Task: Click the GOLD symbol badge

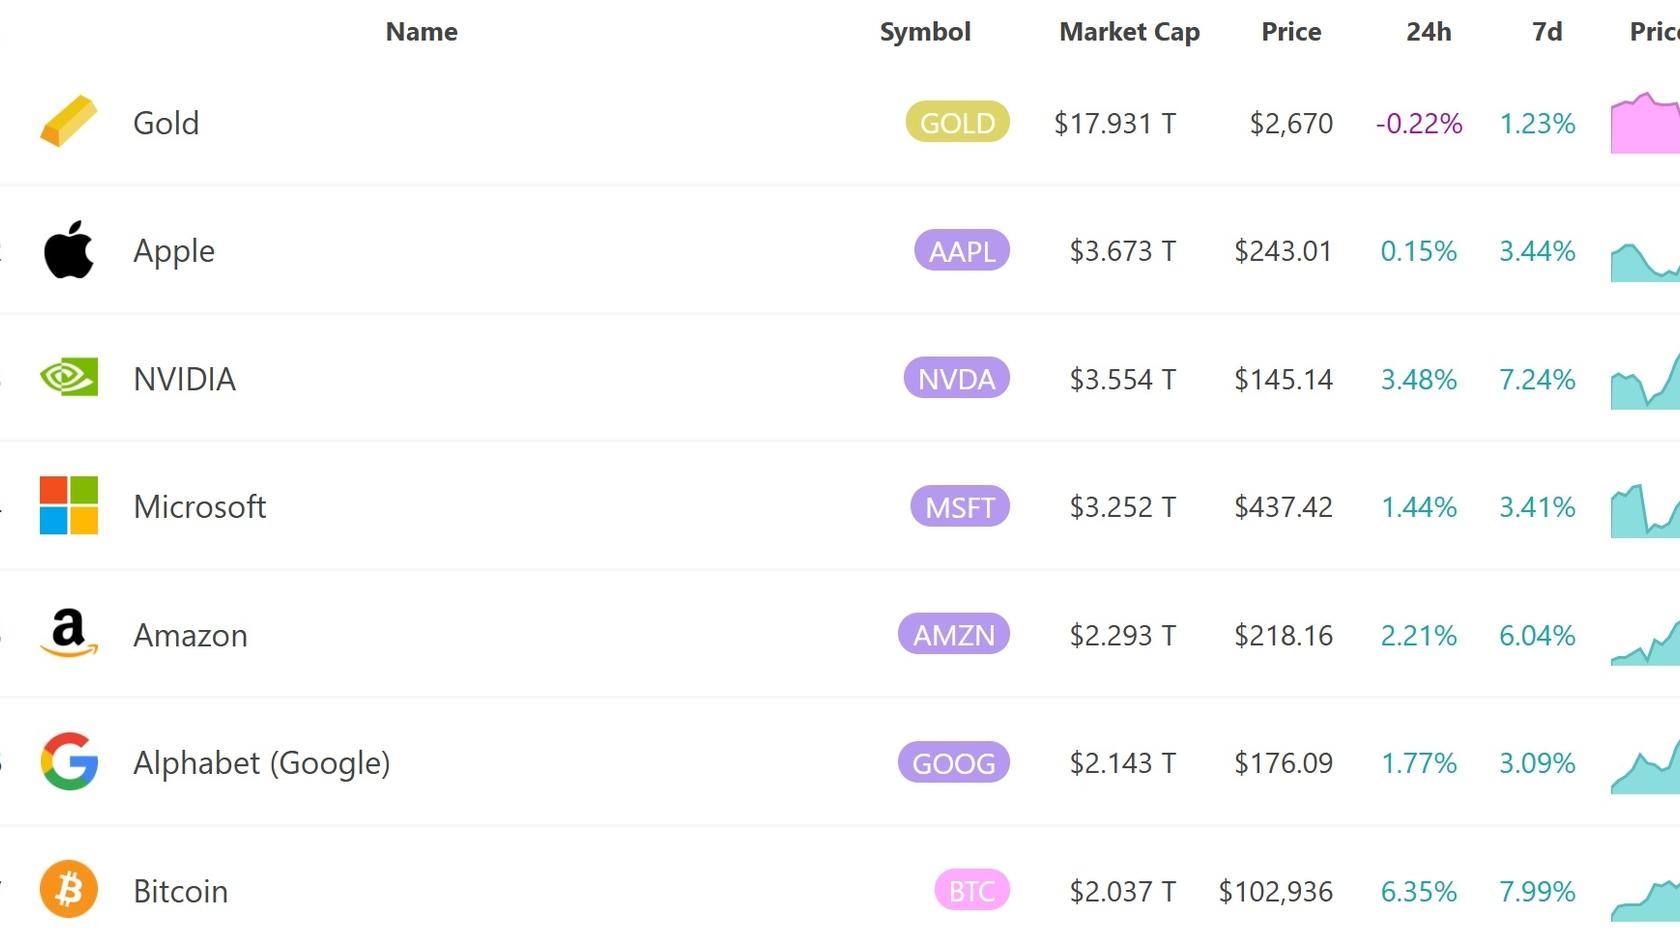Action: click(958, 122)
